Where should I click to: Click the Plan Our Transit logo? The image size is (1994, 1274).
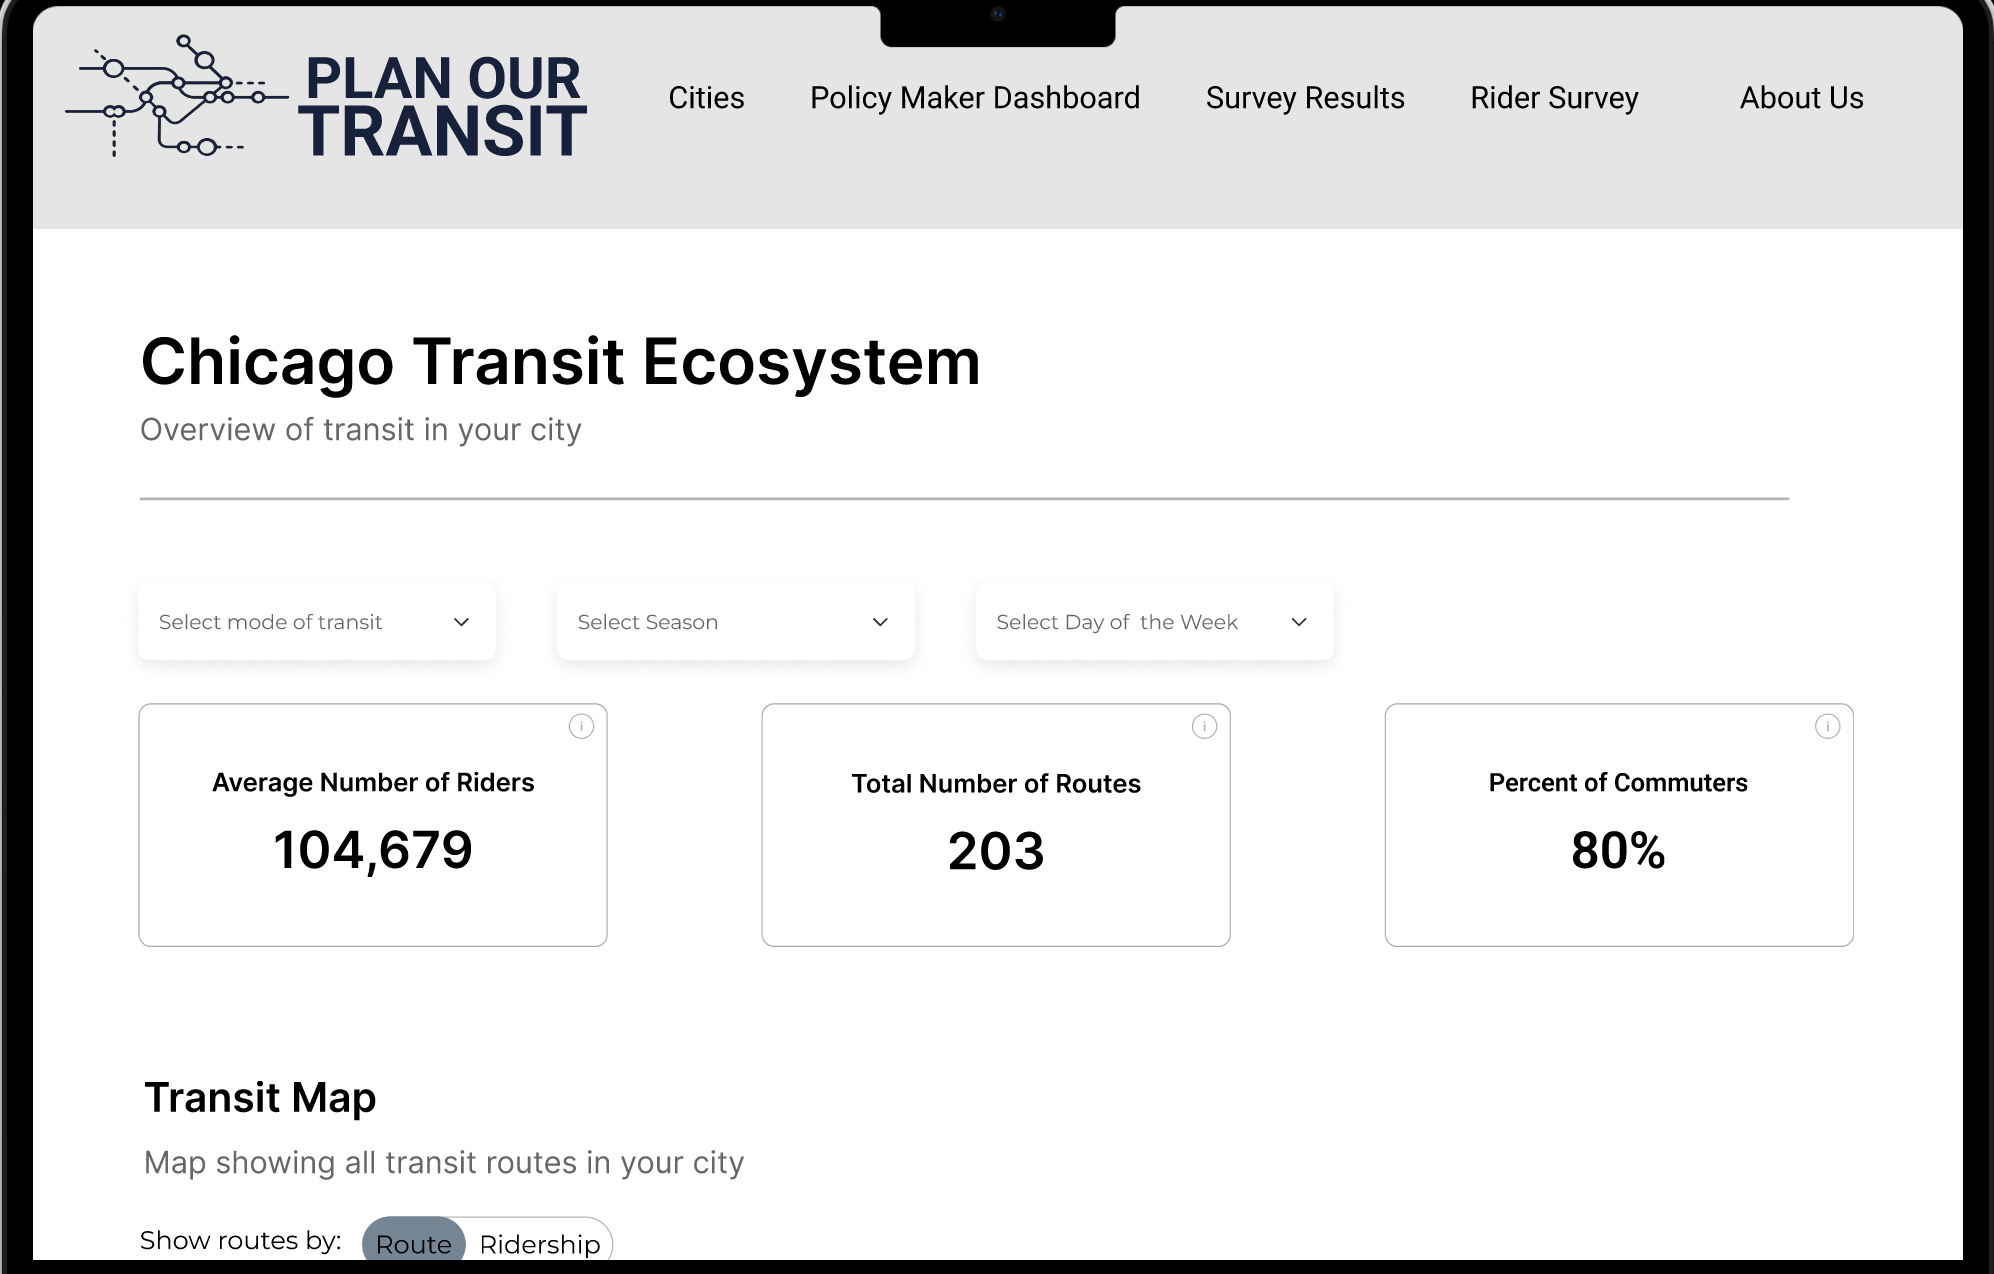(x=326, y=97)
